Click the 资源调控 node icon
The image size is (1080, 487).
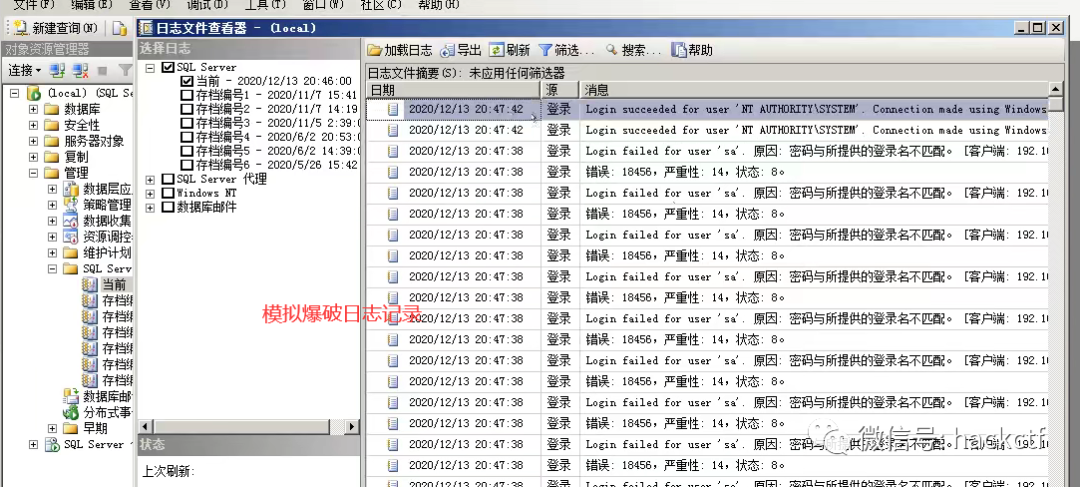71,236
